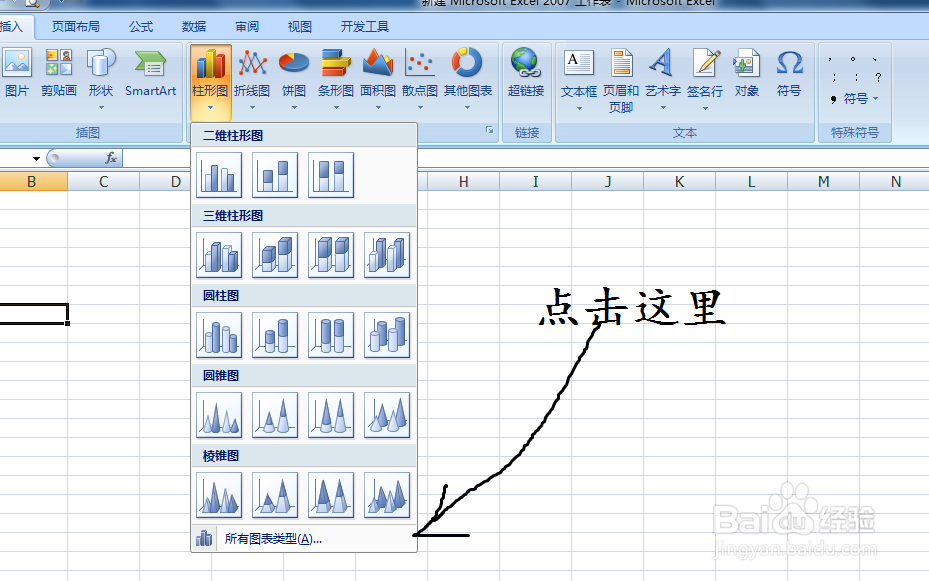Insert a picture from file
This screenshot has width=929, height=581.
[17, 72]
